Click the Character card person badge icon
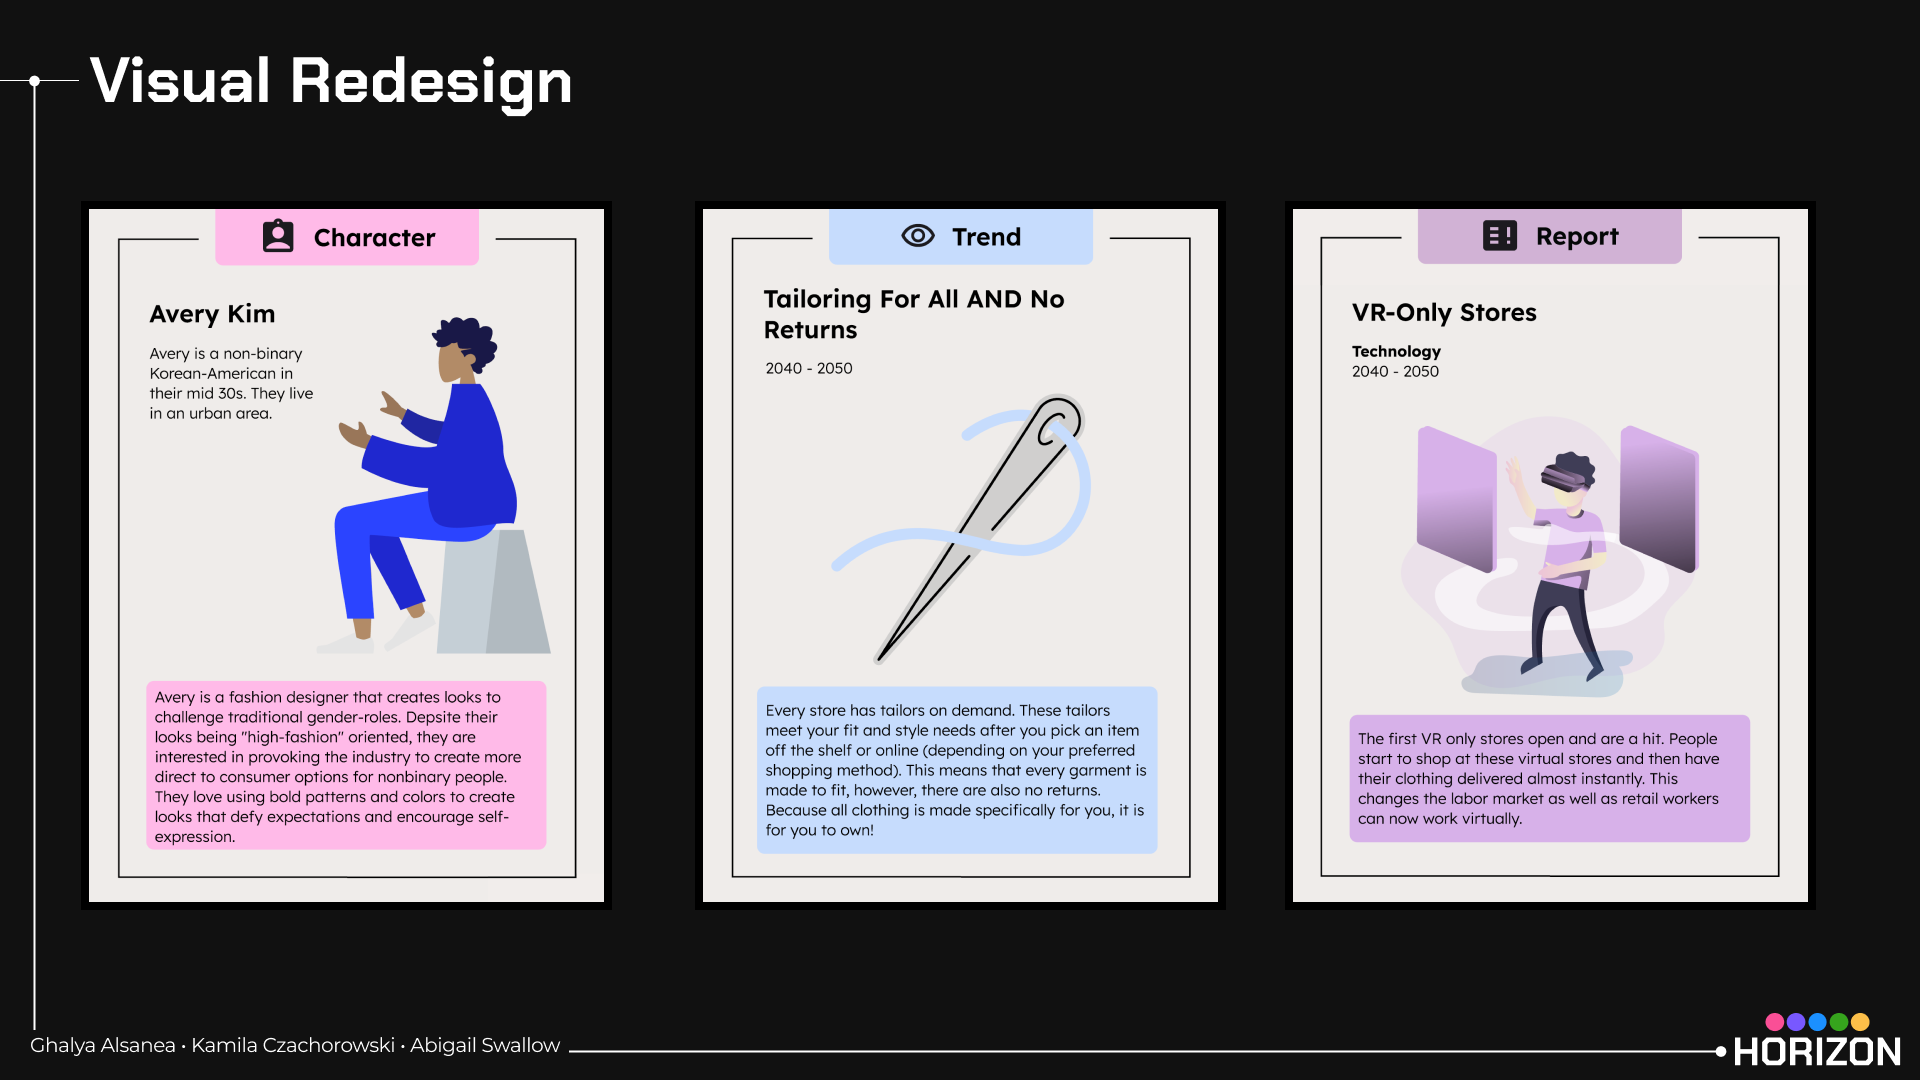Viewport: 1920px width, 1080px height. (278, 237)
